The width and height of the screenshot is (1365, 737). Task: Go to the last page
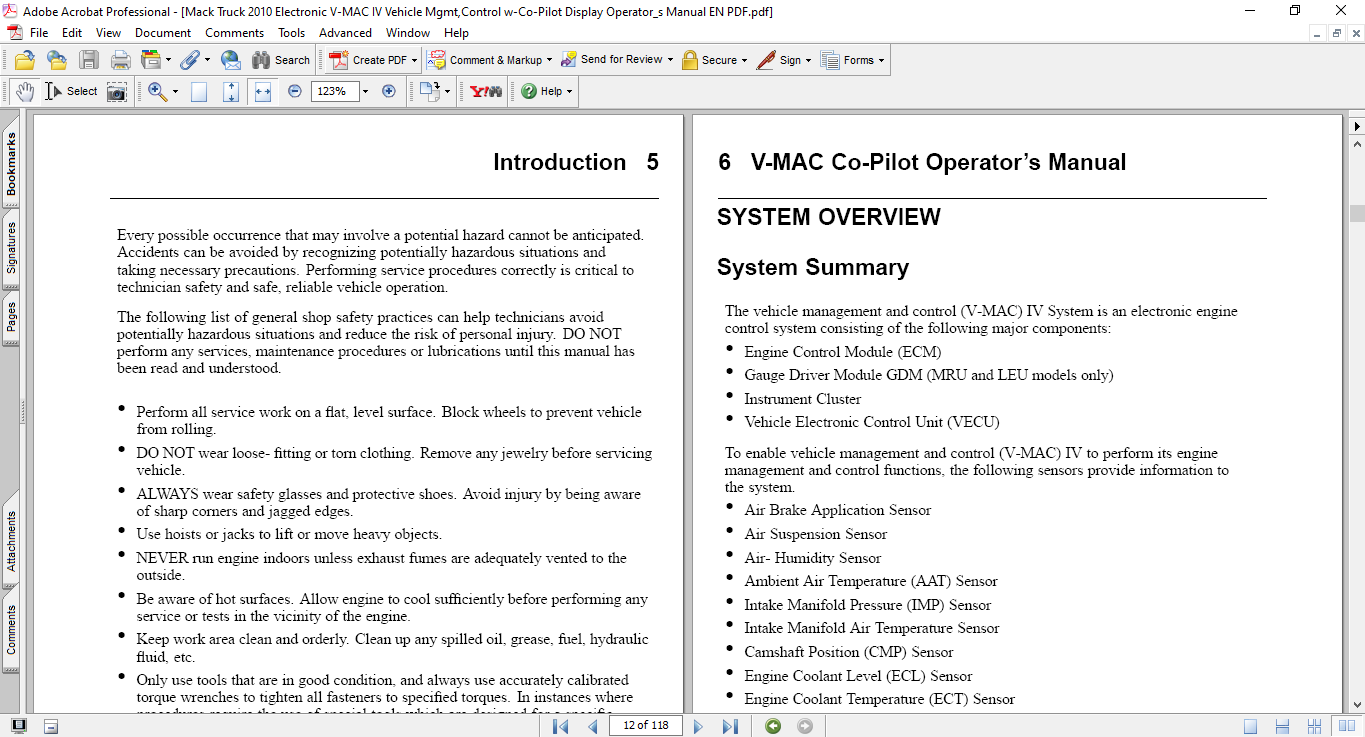tap(730, 726)
